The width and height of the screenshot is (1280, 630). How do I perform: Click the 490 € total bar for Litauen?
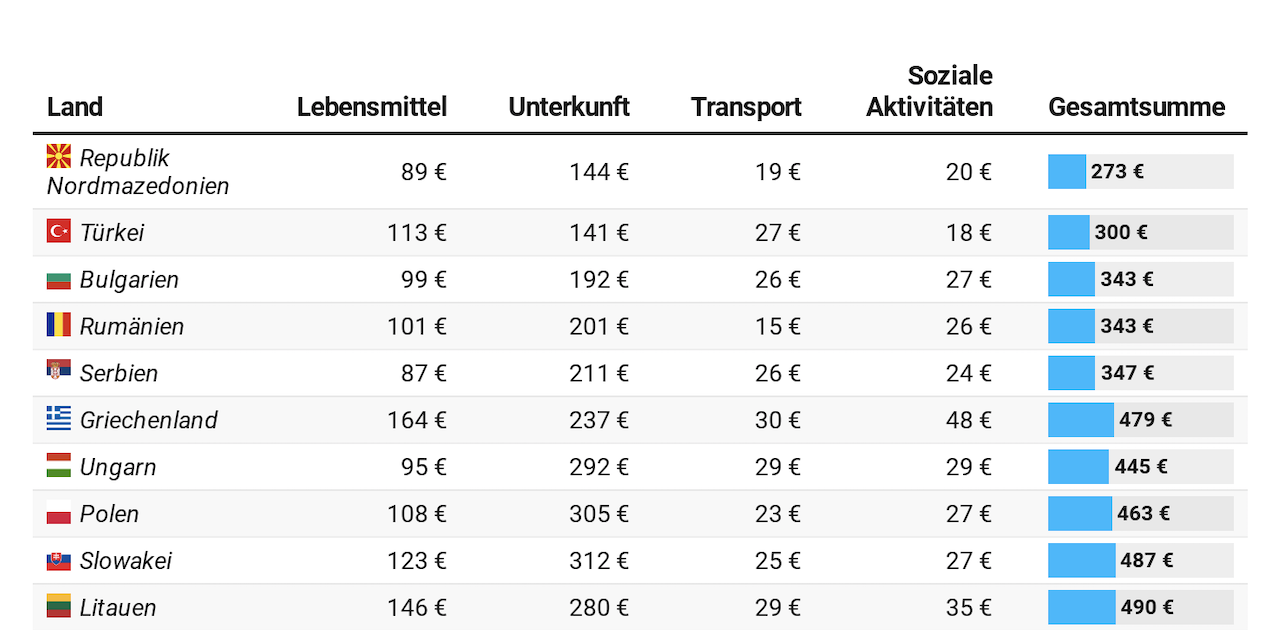coord(1140,607)
